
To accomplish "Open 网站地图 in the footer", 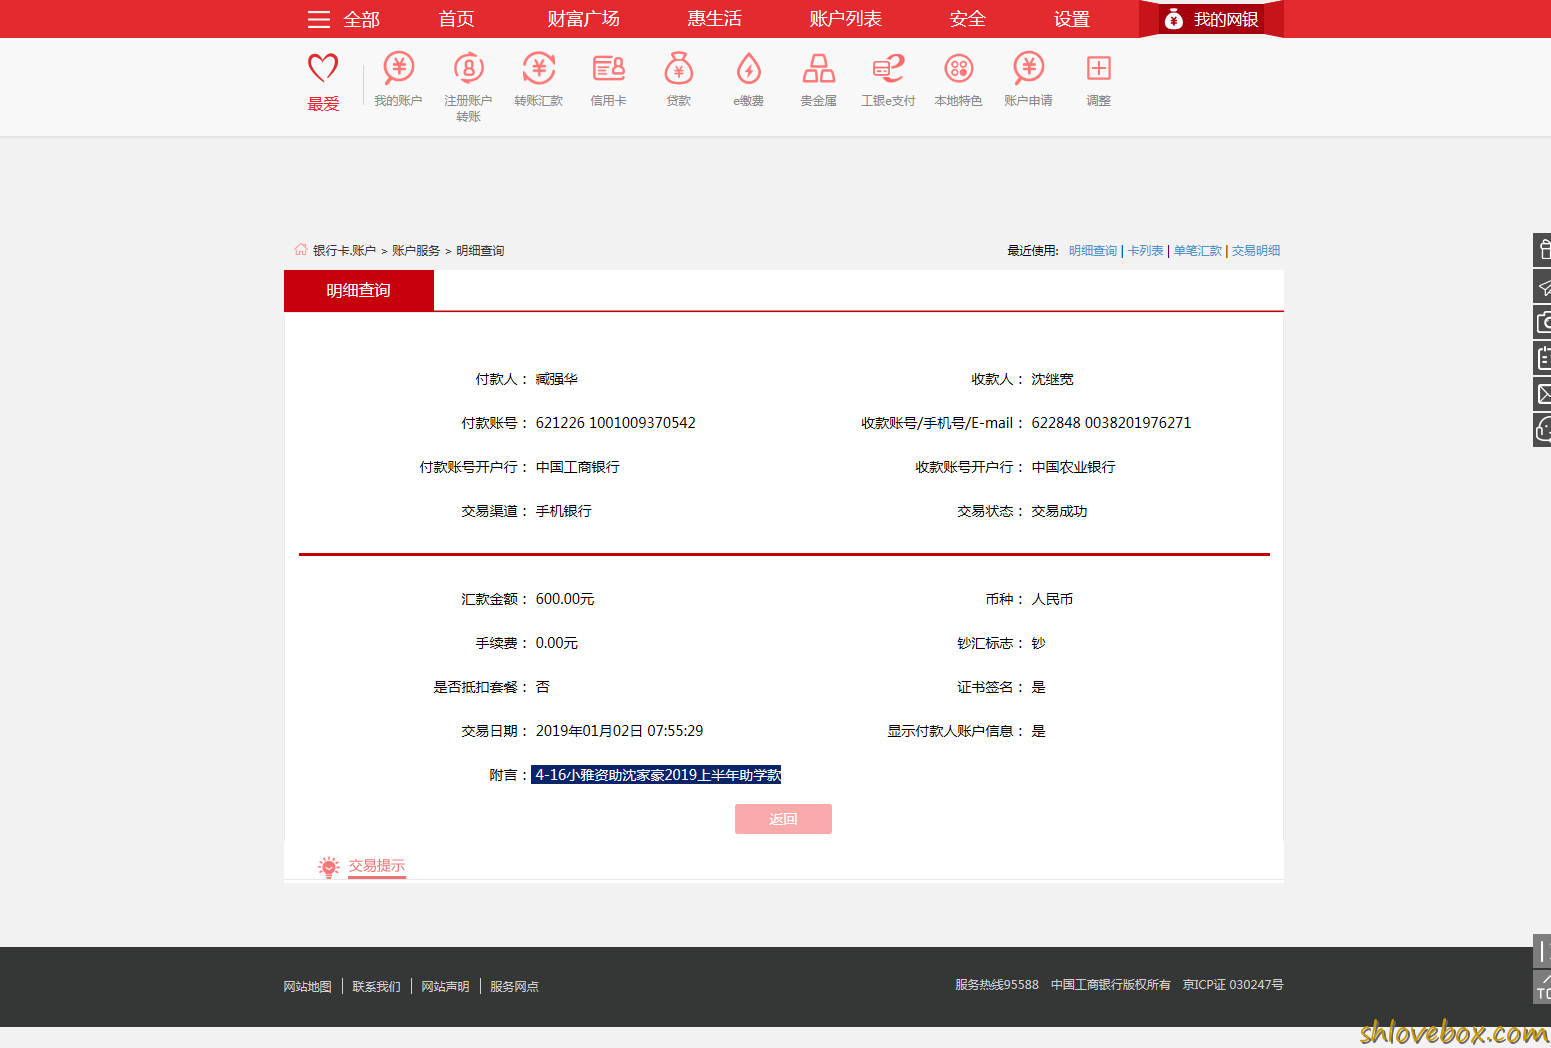I will point(307,987).
